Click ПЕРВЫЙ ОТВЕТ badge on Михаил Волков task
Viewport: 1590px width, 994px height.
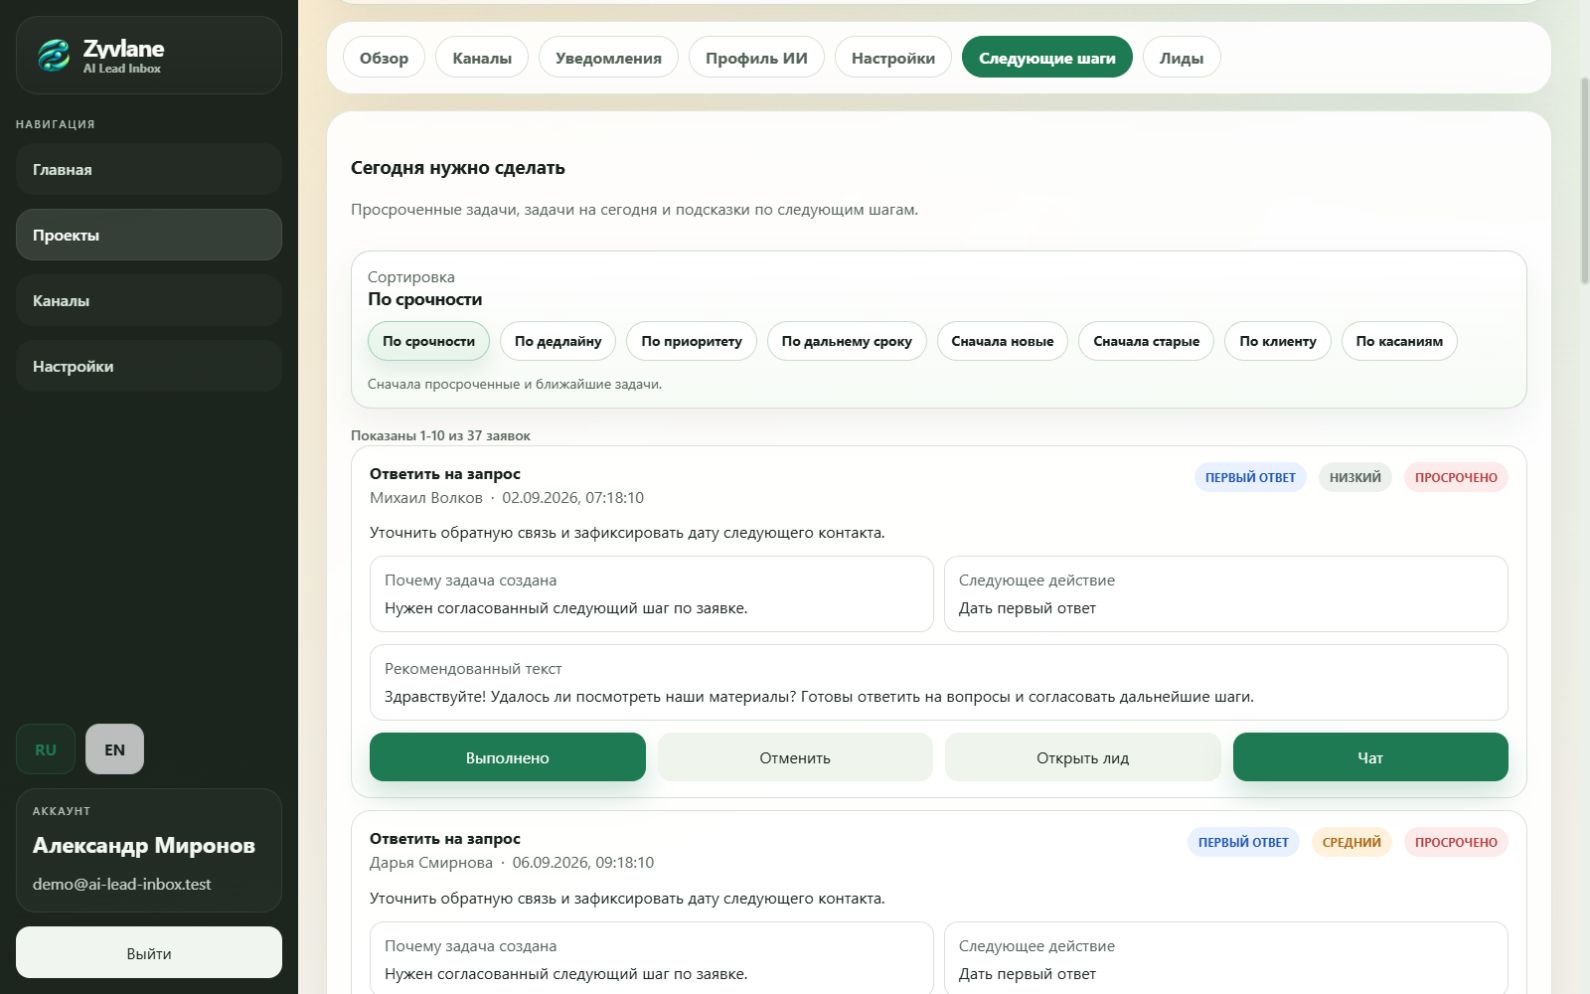click(x=1250, y=477)
